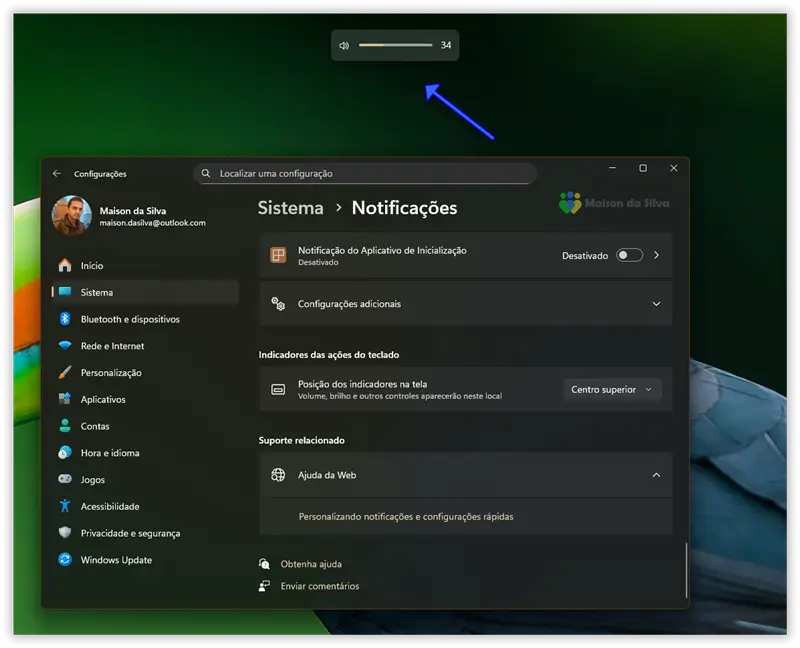
Task: Click the Personalização brush icon
Action: [x=65, y=373]
